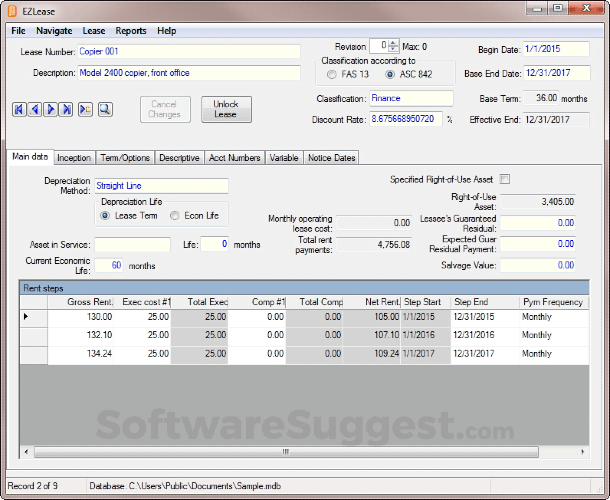
Task: Open the Help menu
Action: 167,31
